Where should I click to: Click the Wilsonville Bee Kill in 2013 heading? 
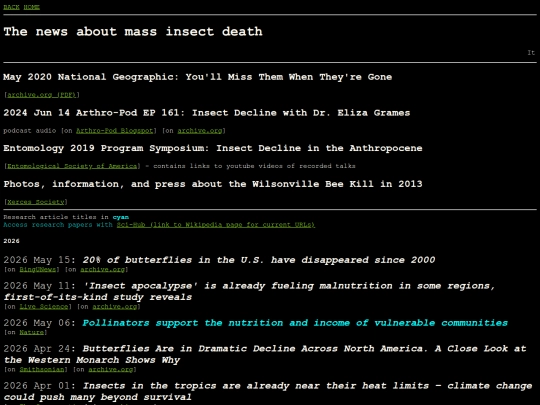coord(213,184)
